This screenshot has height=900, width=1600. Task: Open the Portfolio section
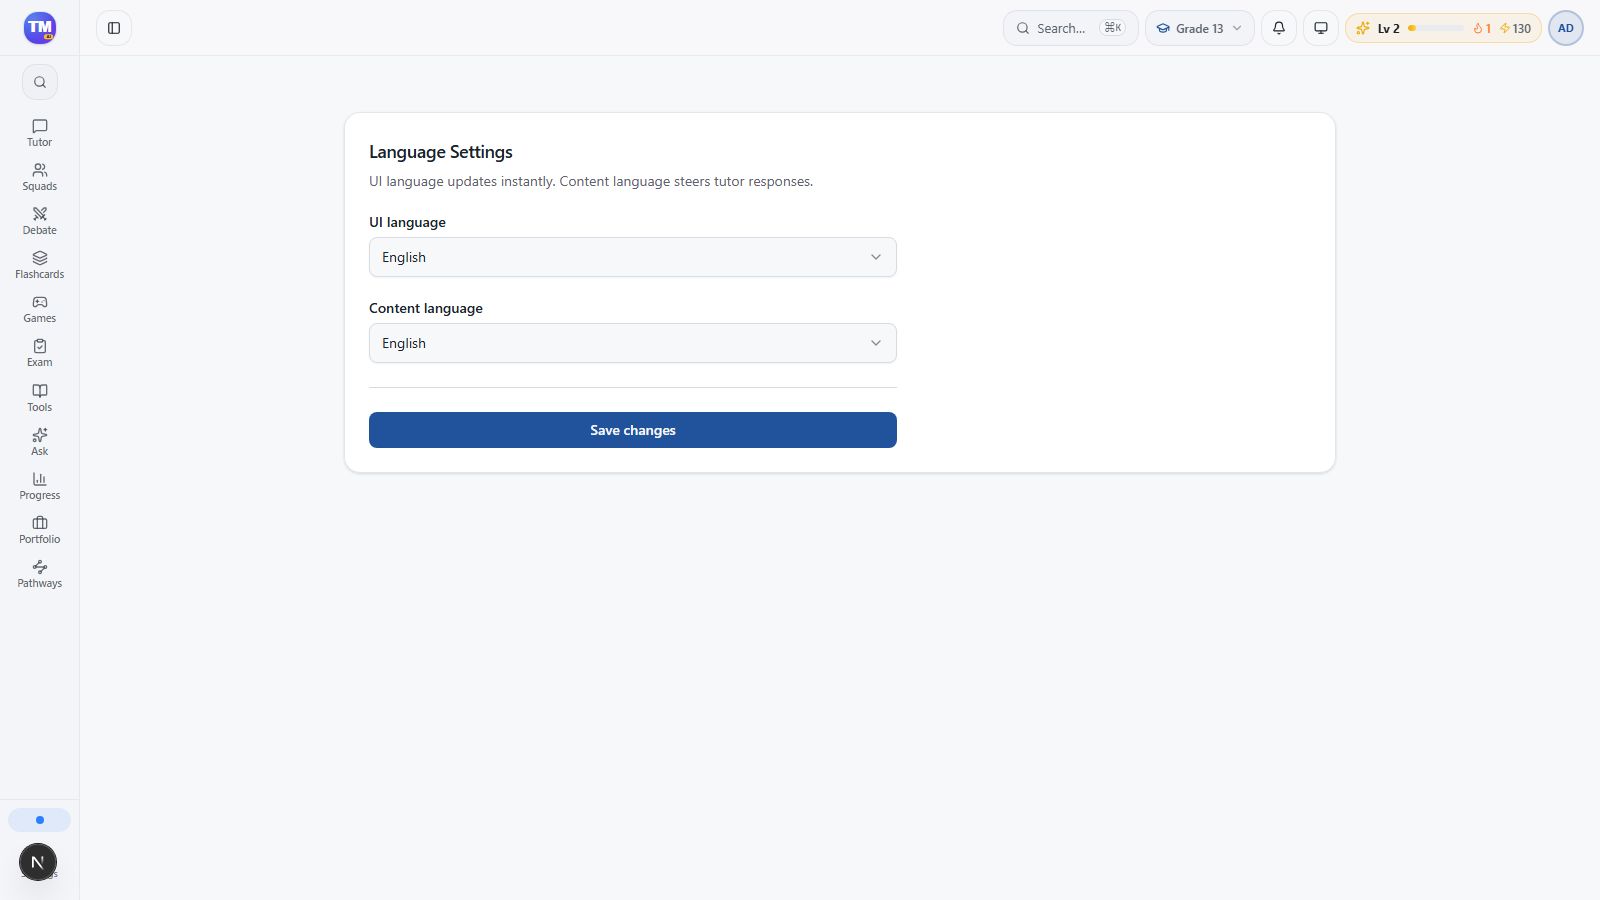pyautogui.click(x=40, y=530)
